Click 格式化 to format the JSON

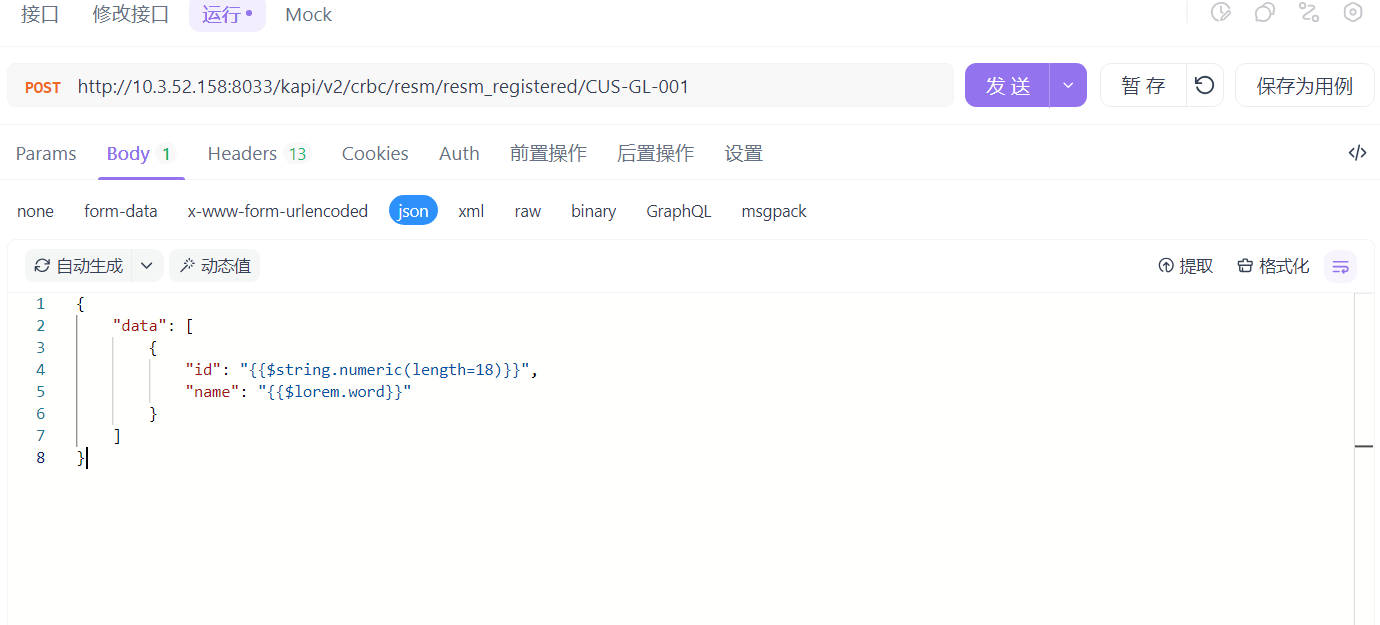click(1273, 266)
